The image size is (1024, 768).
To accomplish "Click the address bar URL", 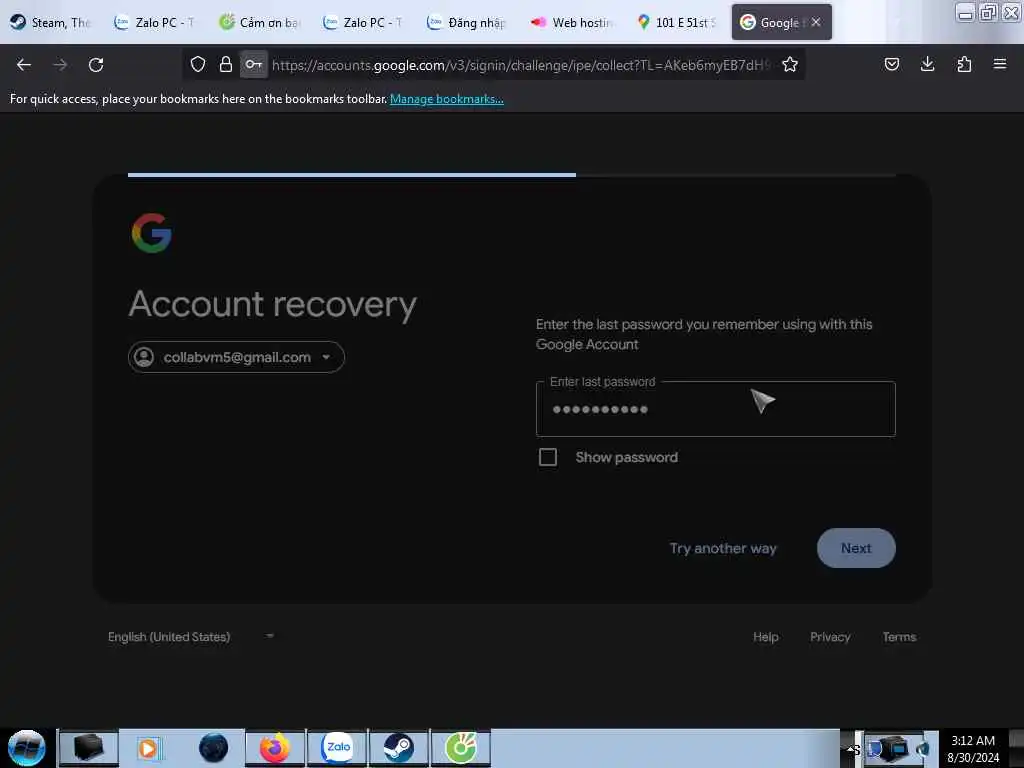I will click(x=521, y=65).
